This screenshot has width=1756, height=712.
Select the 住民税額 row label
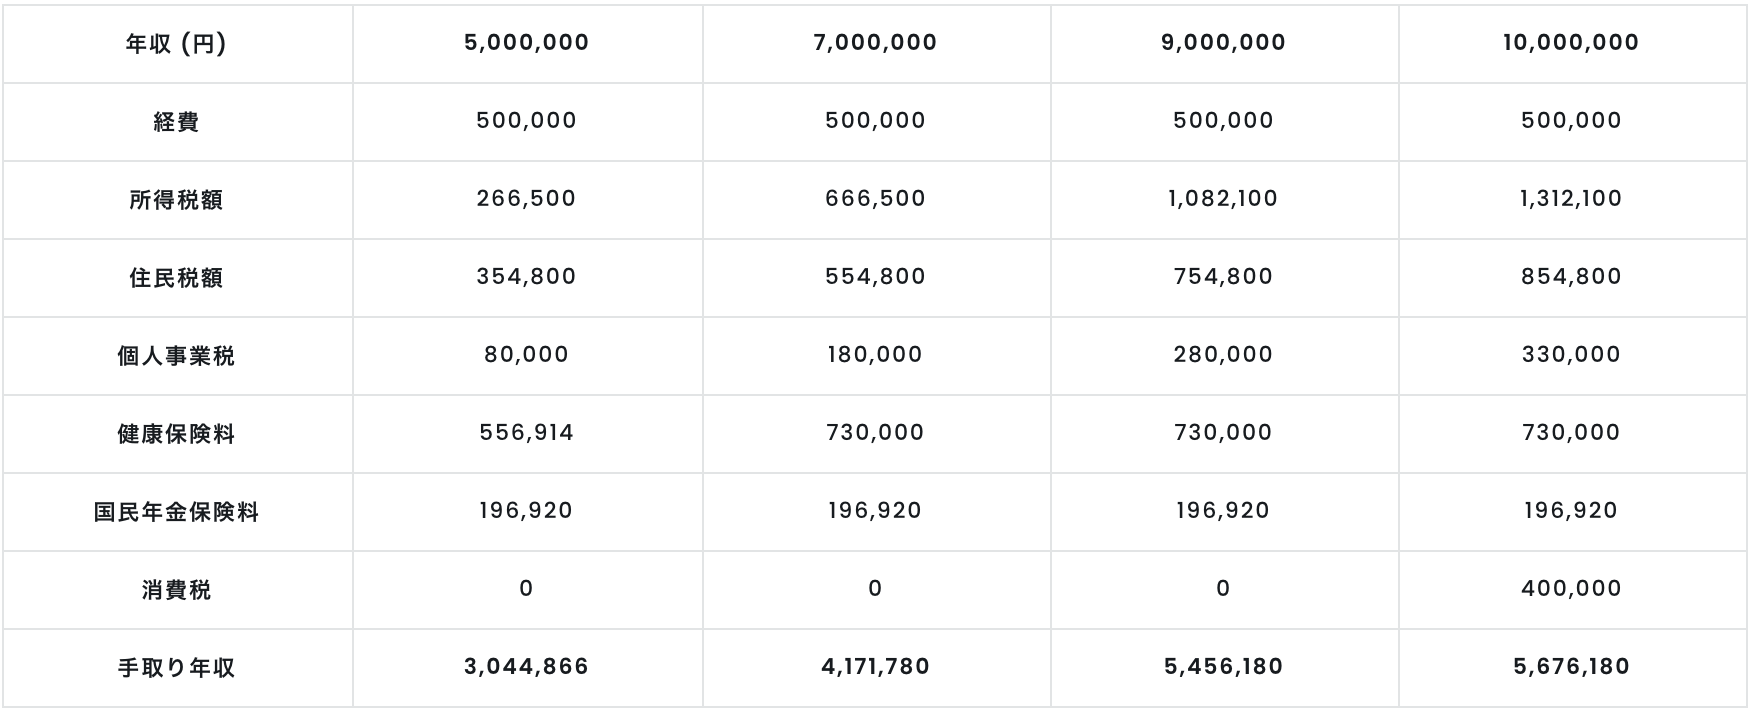point(176,278)
